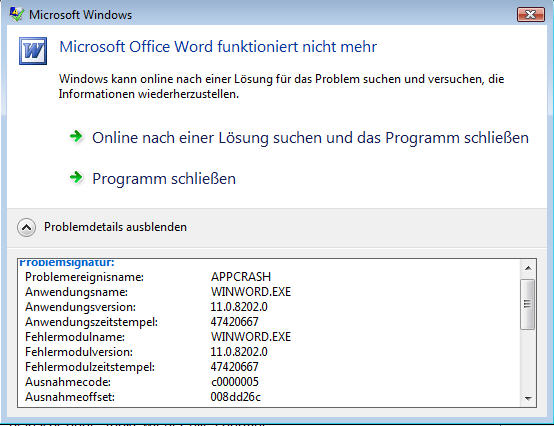Choose Programm schließen option
554x426 pixels.
(164, 179)
